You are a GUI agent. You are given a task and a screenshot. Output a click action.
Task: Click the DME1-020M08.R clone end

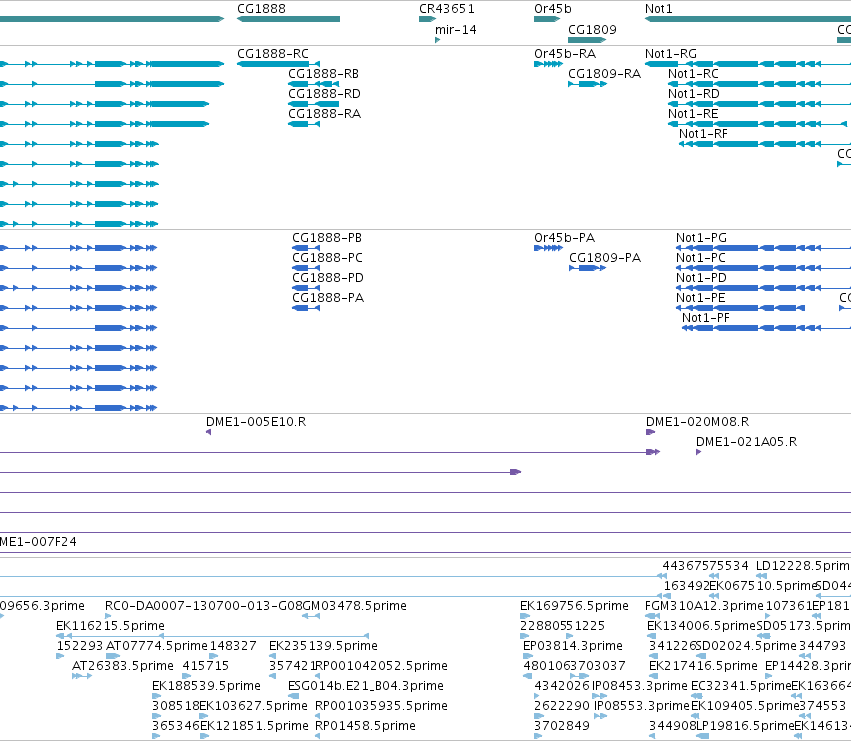(x=697, y=422)
